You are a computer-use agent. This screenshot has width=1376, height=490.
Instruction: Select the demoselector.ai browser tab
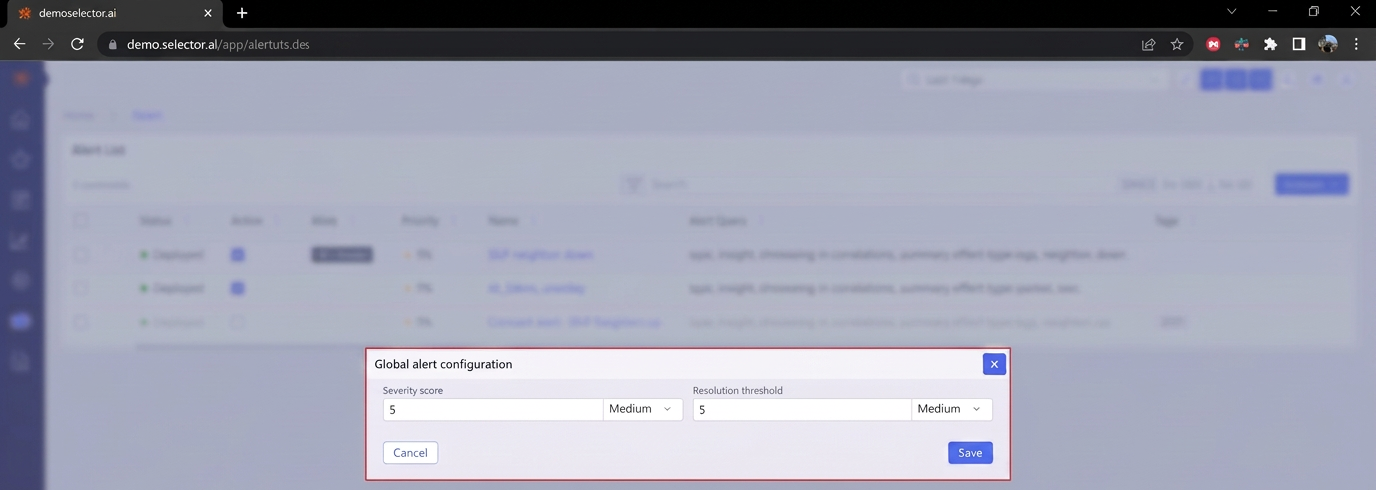(x=114, y=14)
